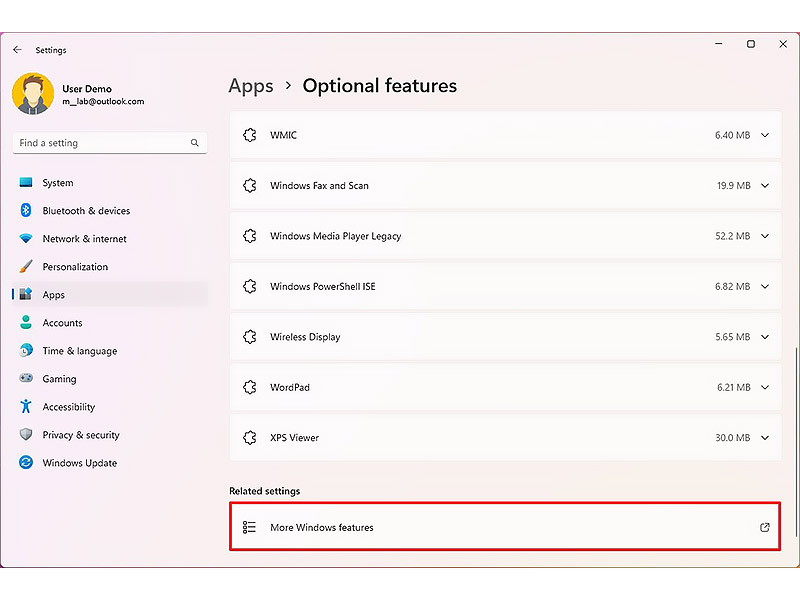Click the Windows Fax and Scan label
Image resolution: width=800 pixels, height=600 pixels.
click(x=319, y=186)
